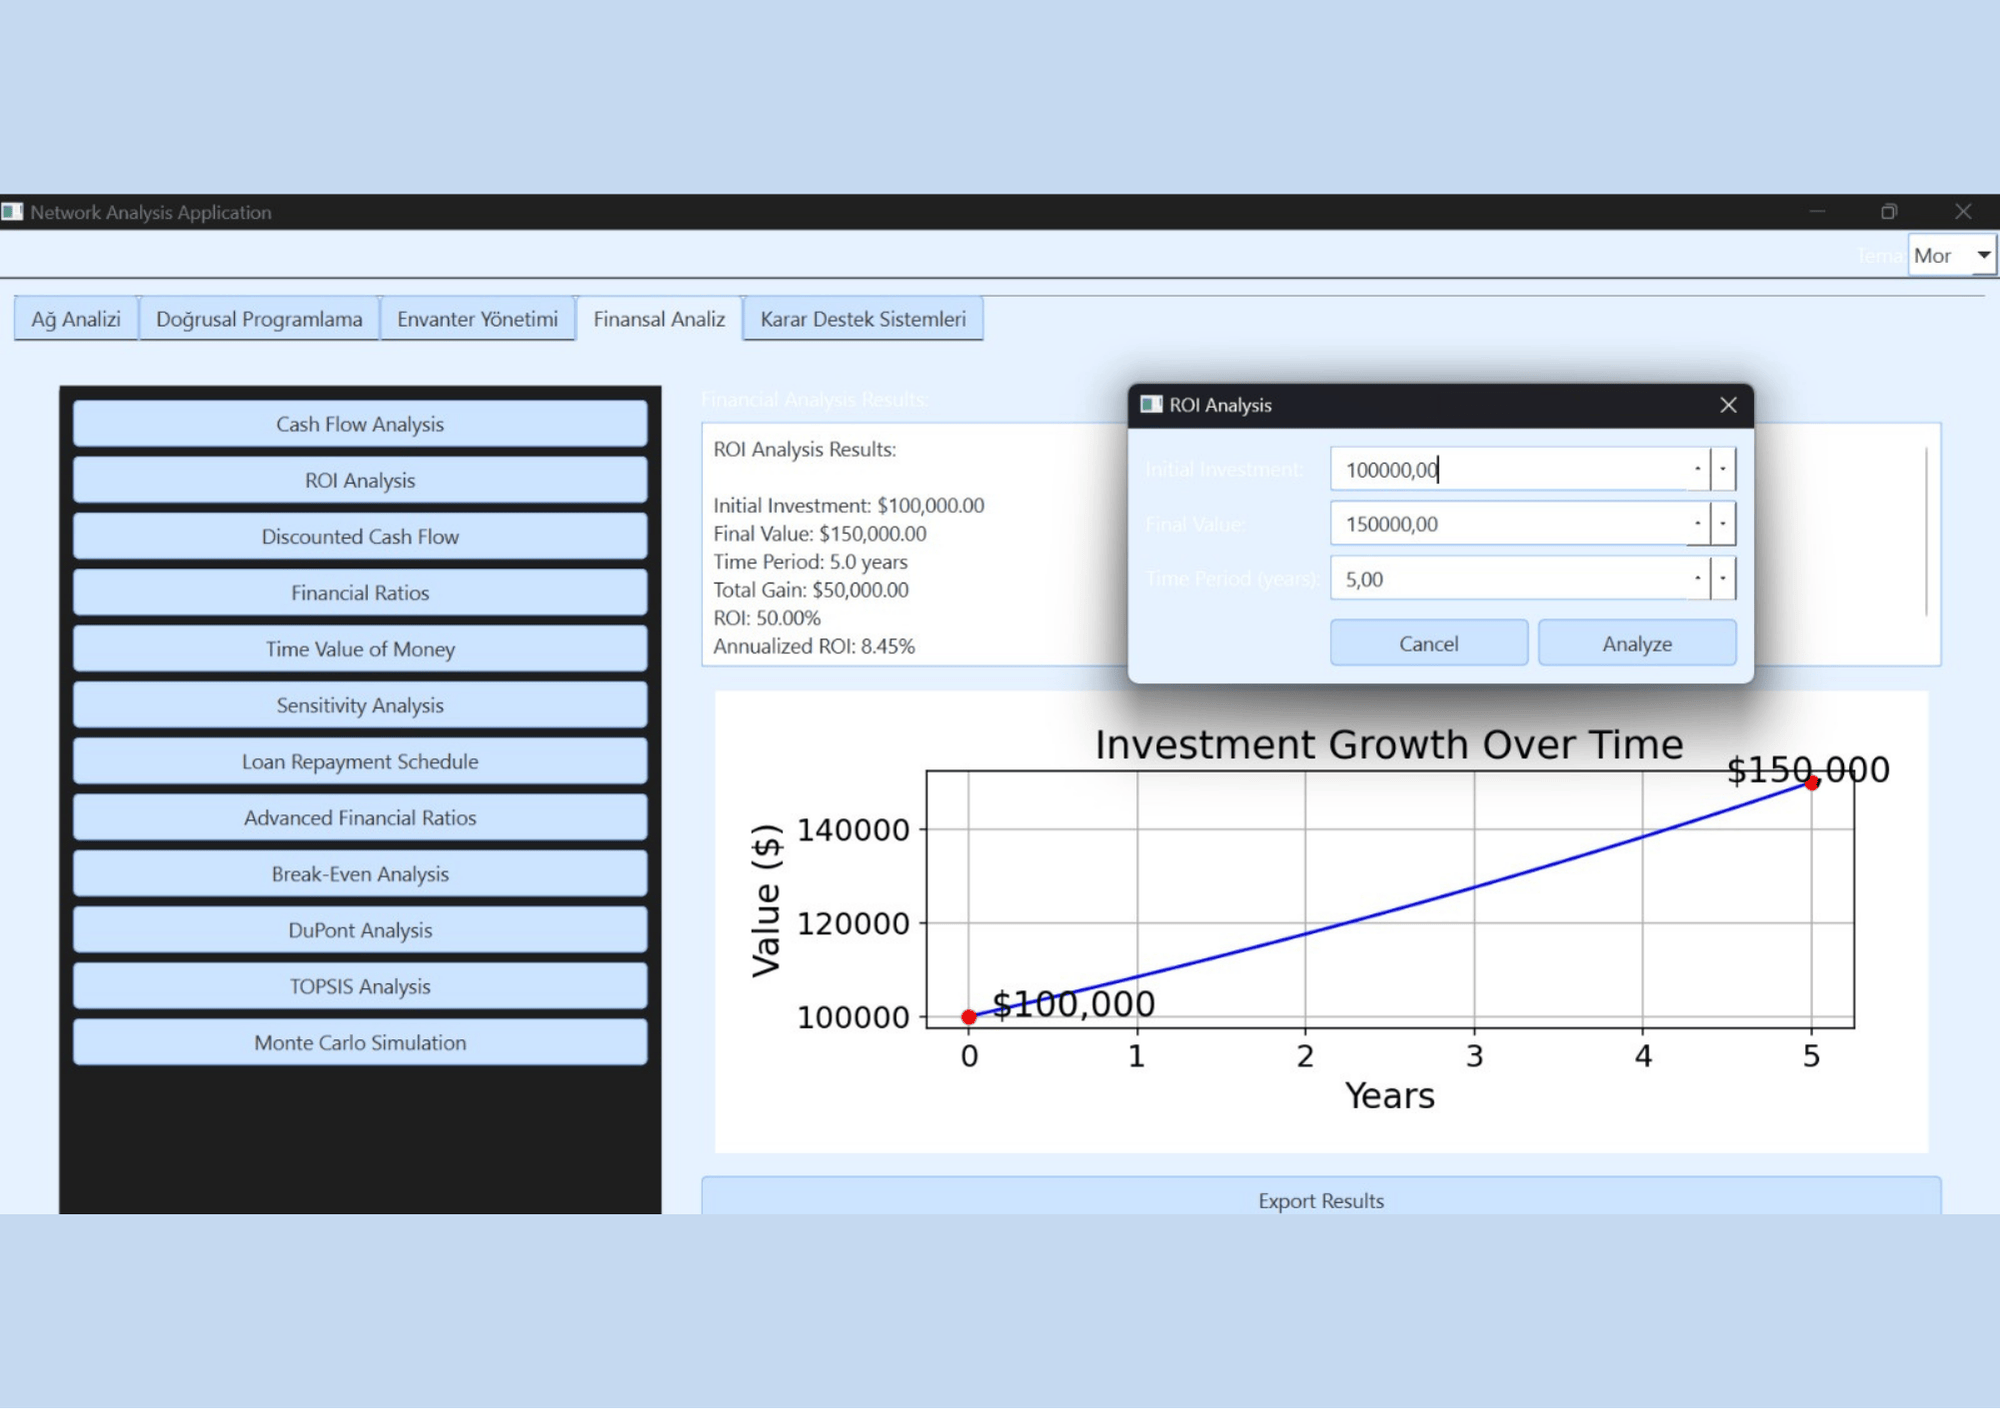Click the ROI Analysis sidebar button
Image resolution: width=2000 pixels, height=1409 pixels.
click(360, 480)
